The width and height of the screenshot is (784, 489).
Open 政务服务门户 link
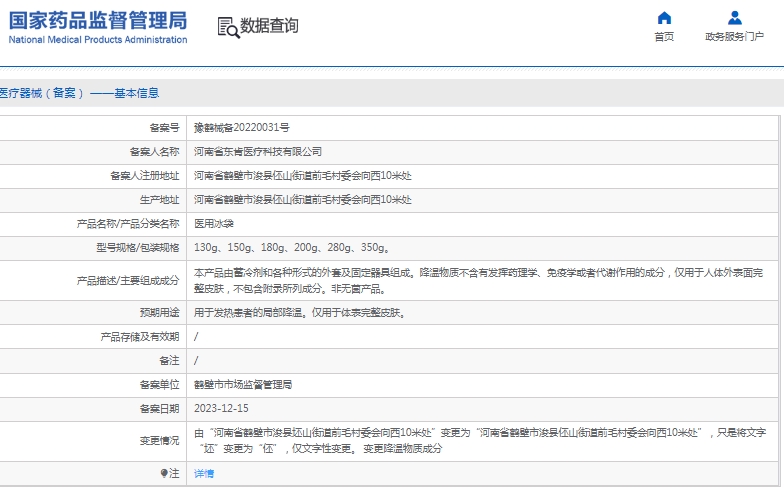pos(734,36)
